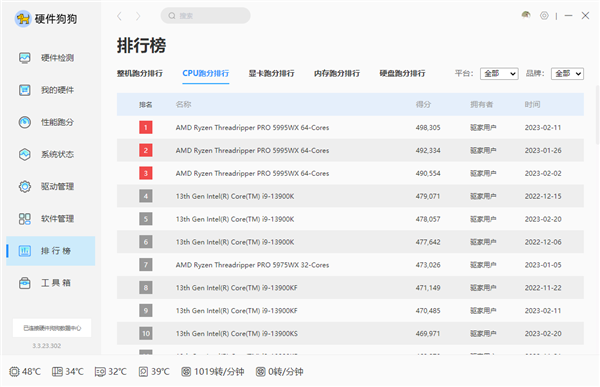600x387 pixels.
Task: Click the vertical scrollbar of ranking list
Action: tap(597, 115)
